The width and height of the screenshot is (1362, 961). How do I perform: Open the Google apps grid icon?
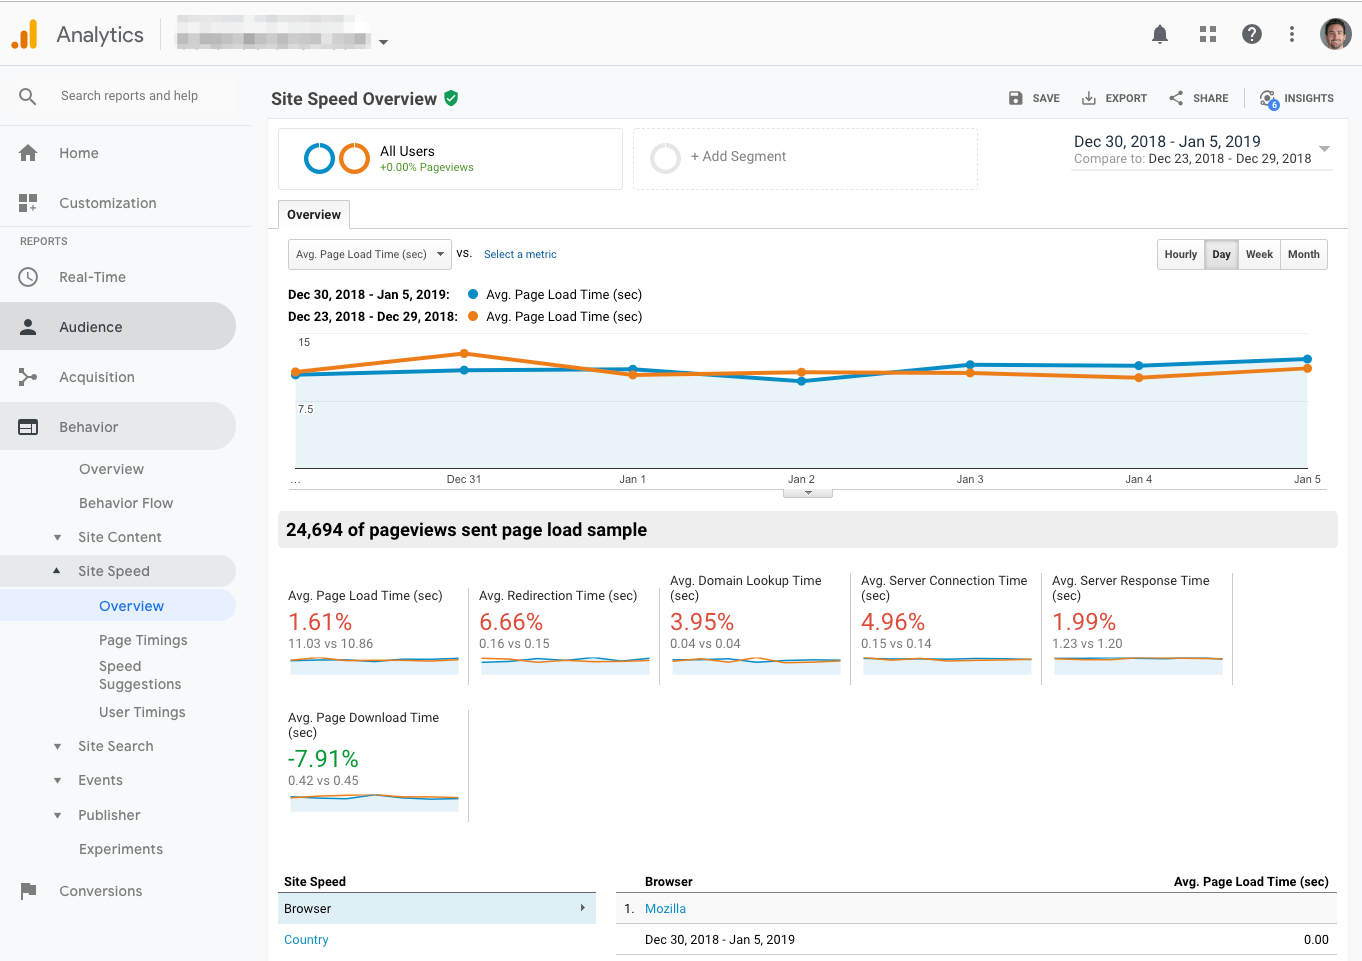(1208, 35)
